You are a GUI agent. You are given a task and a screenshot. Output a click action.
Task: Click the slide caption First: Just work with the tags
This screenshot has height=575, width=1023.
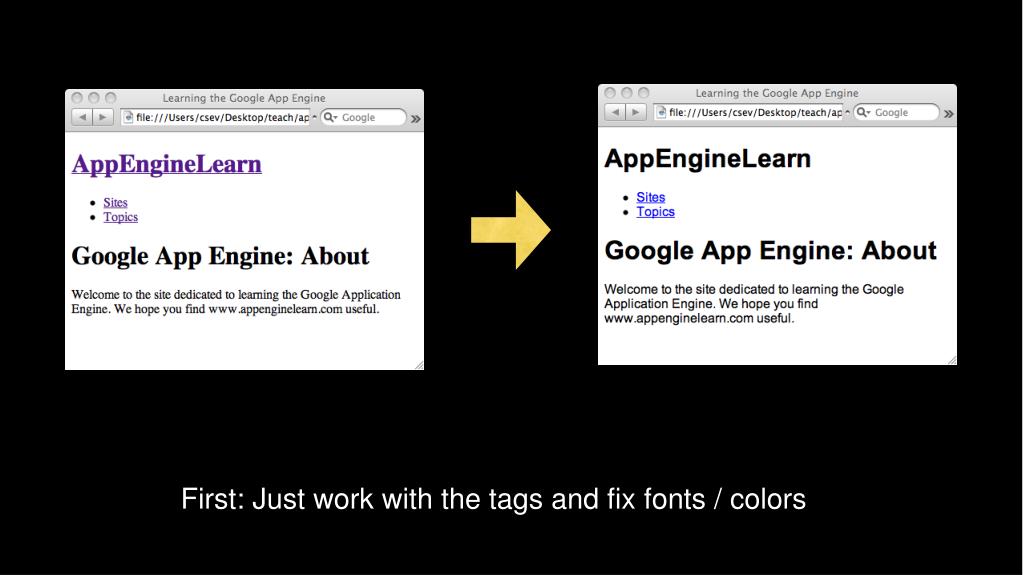point(493,499)
